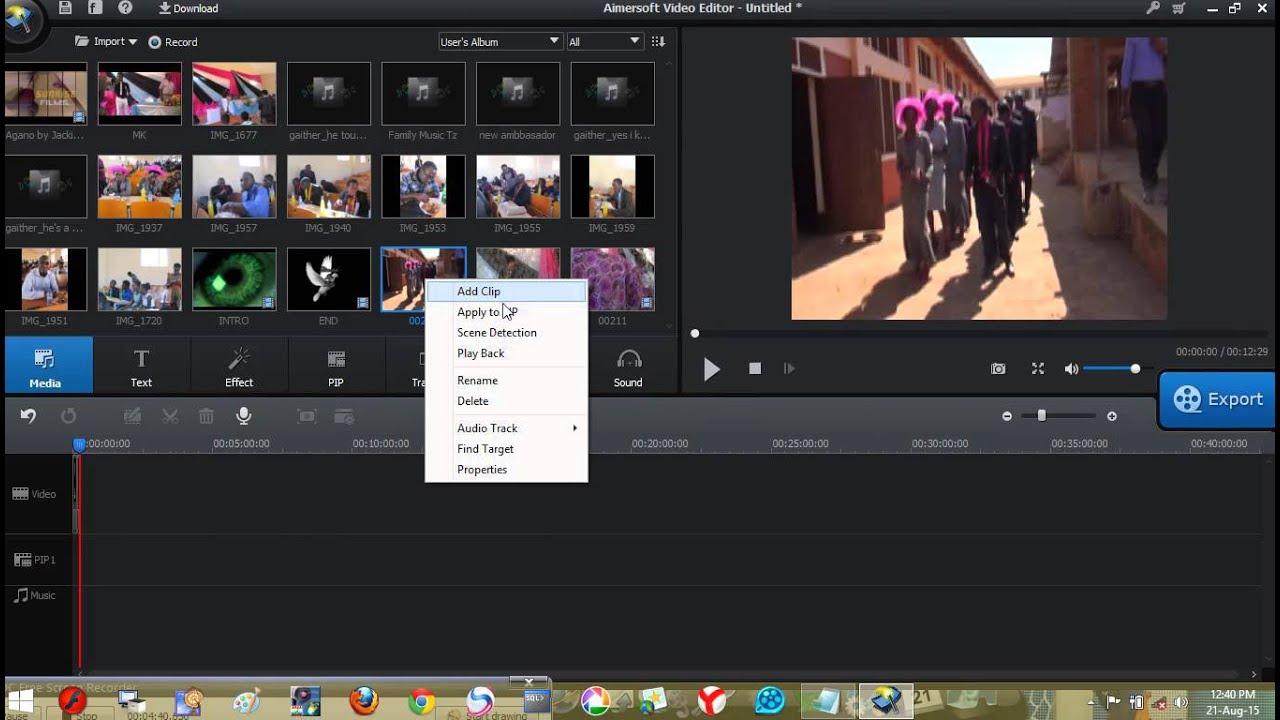Choose Apply to PIP in context menu
The height and width of the screenshot is (720, 1280).
(x=506, y=312)
